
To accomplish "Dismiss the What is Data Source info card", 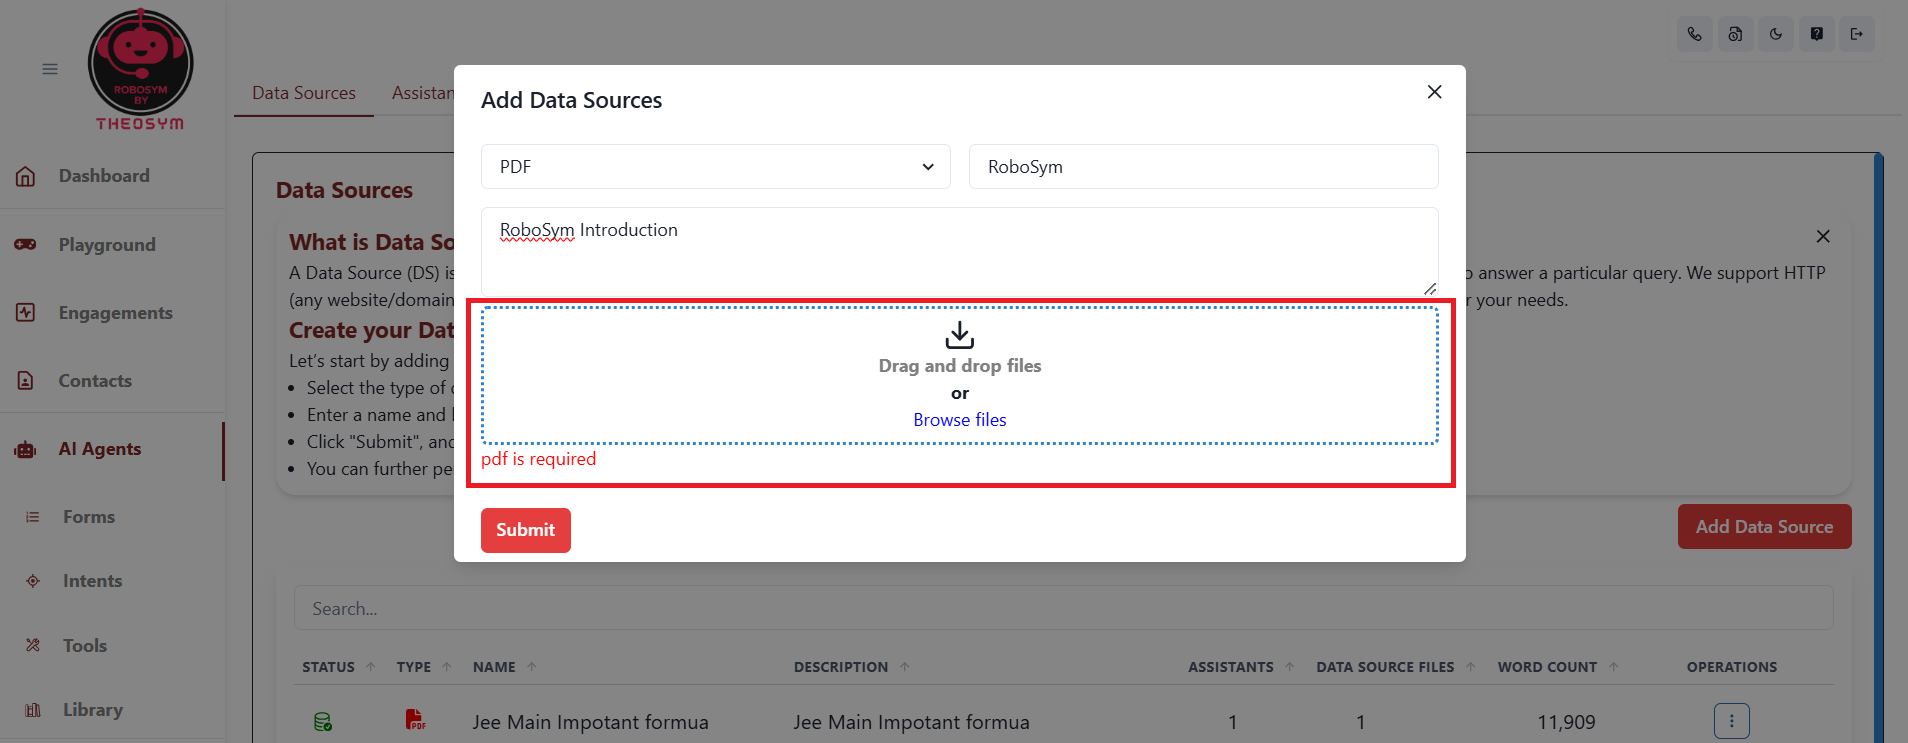I will click(x=1823, y=237).
